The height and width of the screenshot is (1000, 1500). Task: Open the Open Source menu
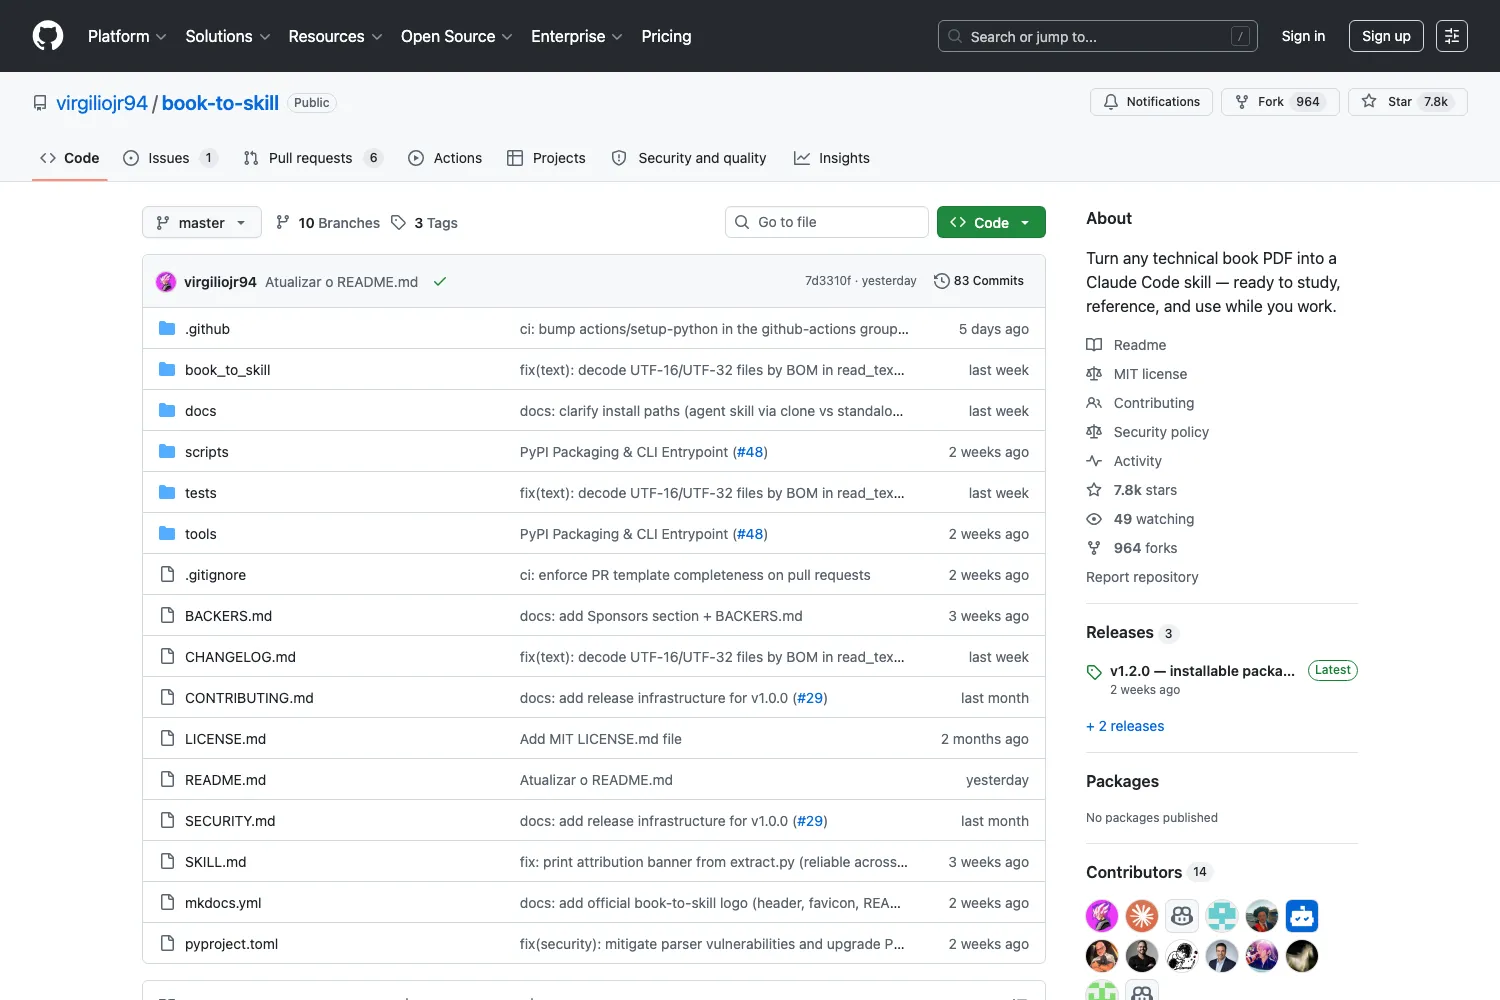457,36
